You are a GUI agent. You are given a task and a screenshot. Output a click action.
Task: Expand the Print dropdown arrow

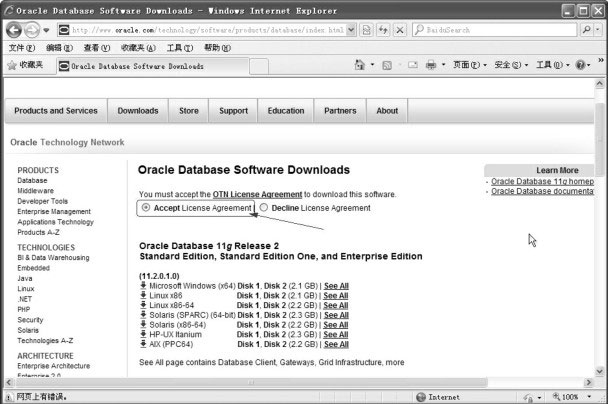pos(443,65)
